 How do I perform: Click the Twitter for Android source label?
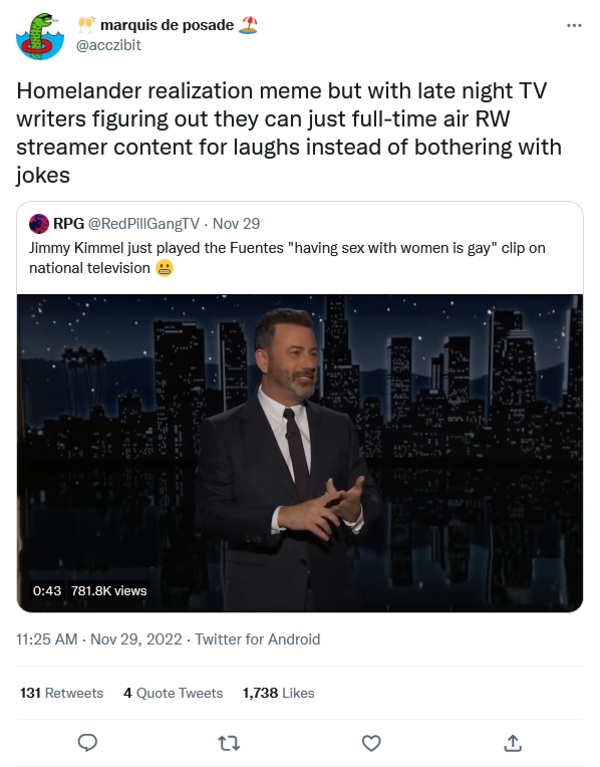(258, 639)
